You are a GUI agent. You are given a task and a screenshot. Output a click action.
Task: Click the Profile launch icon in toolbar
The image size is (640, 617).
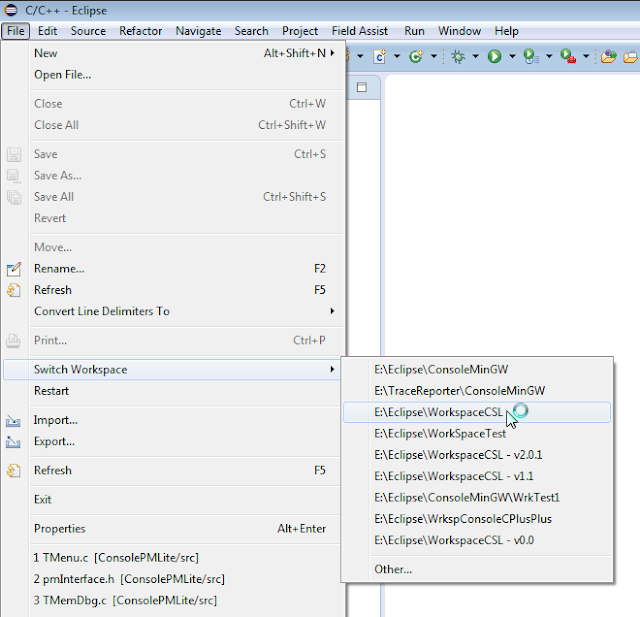coord(531,56)
